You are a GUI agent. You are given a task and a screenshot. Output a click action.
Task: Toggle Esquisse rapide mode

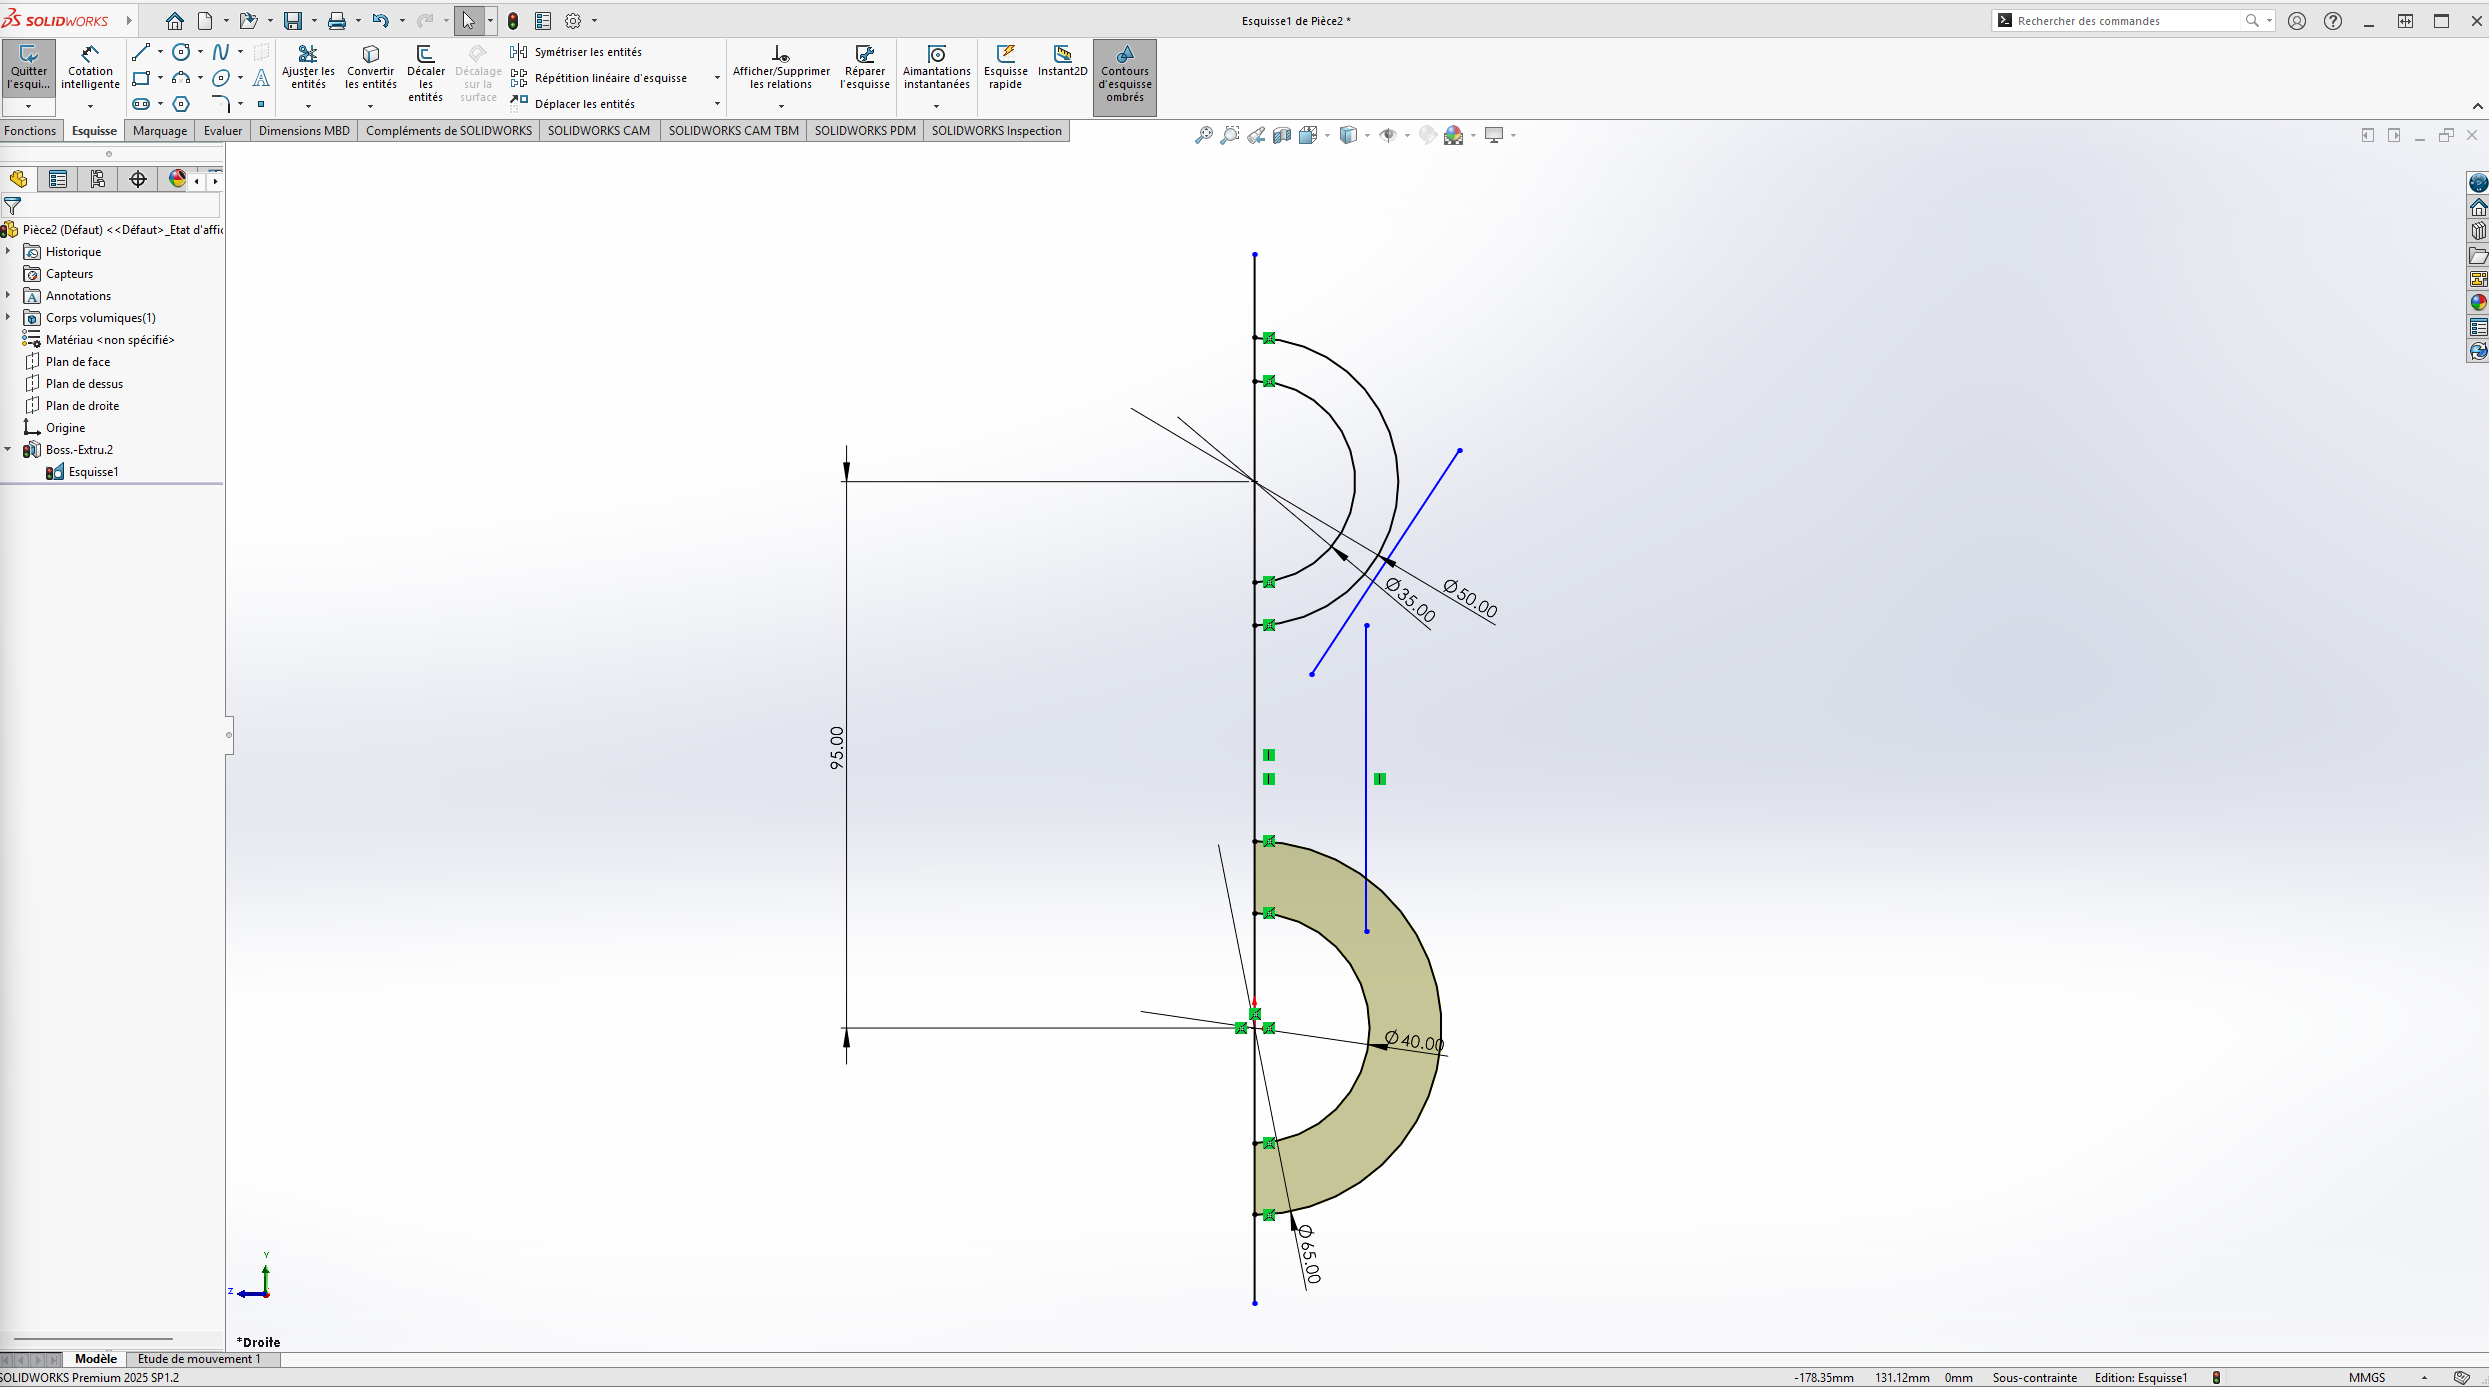[1005, 67]
